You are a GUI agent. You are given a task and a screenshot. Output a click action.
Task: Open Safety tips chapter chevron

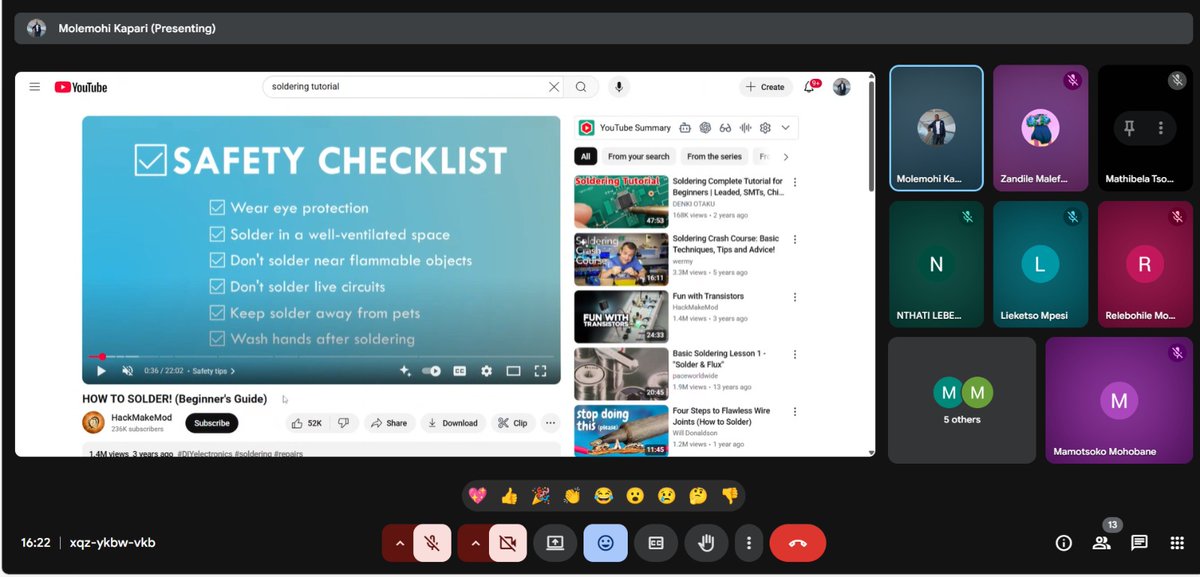tap(233, 371)
